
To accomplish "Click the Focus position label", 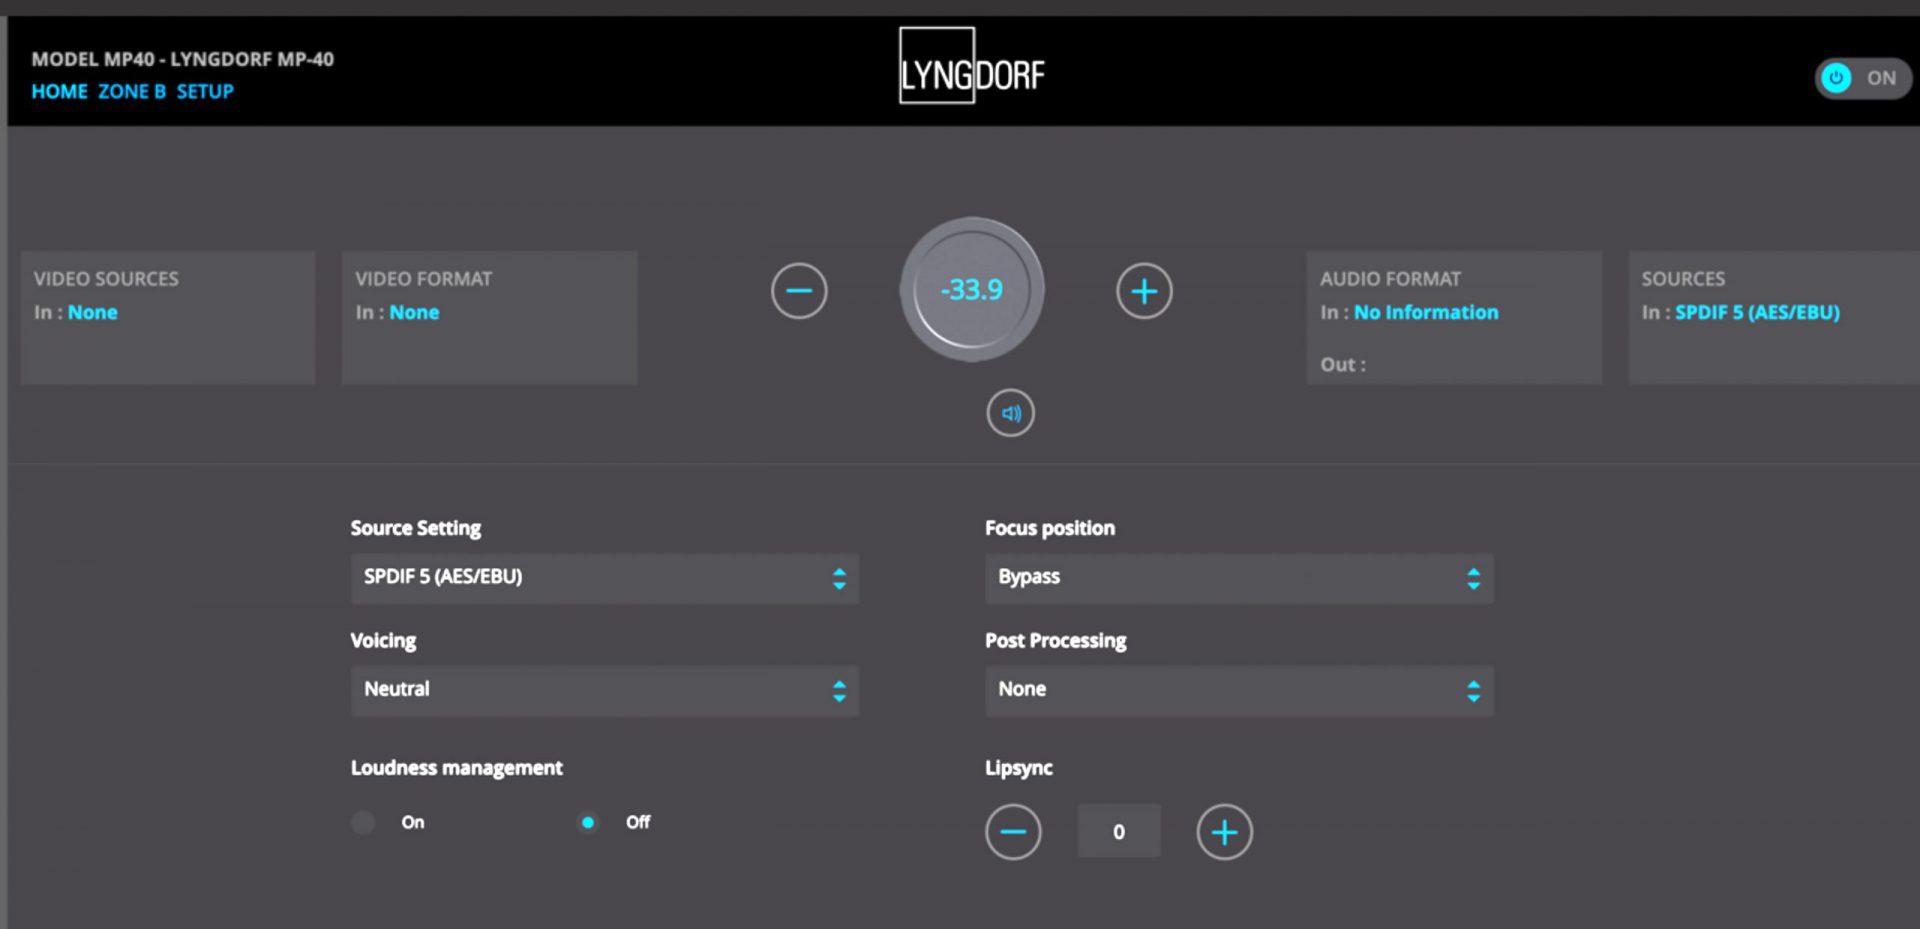I will click(x=1050, y=528).
